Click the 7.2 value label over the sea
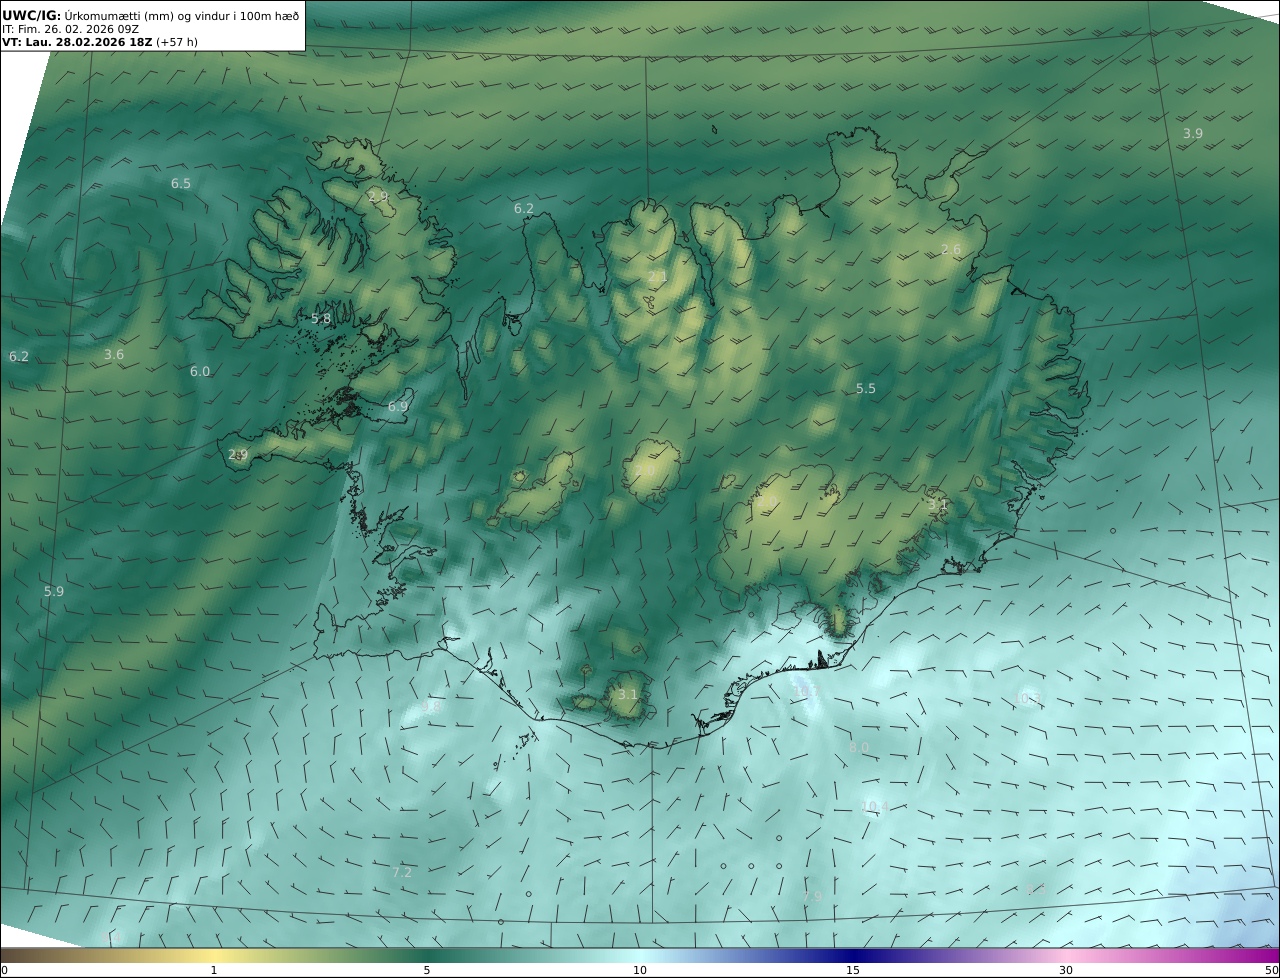This screenshot has width=1280, height=978. [402, 873]
